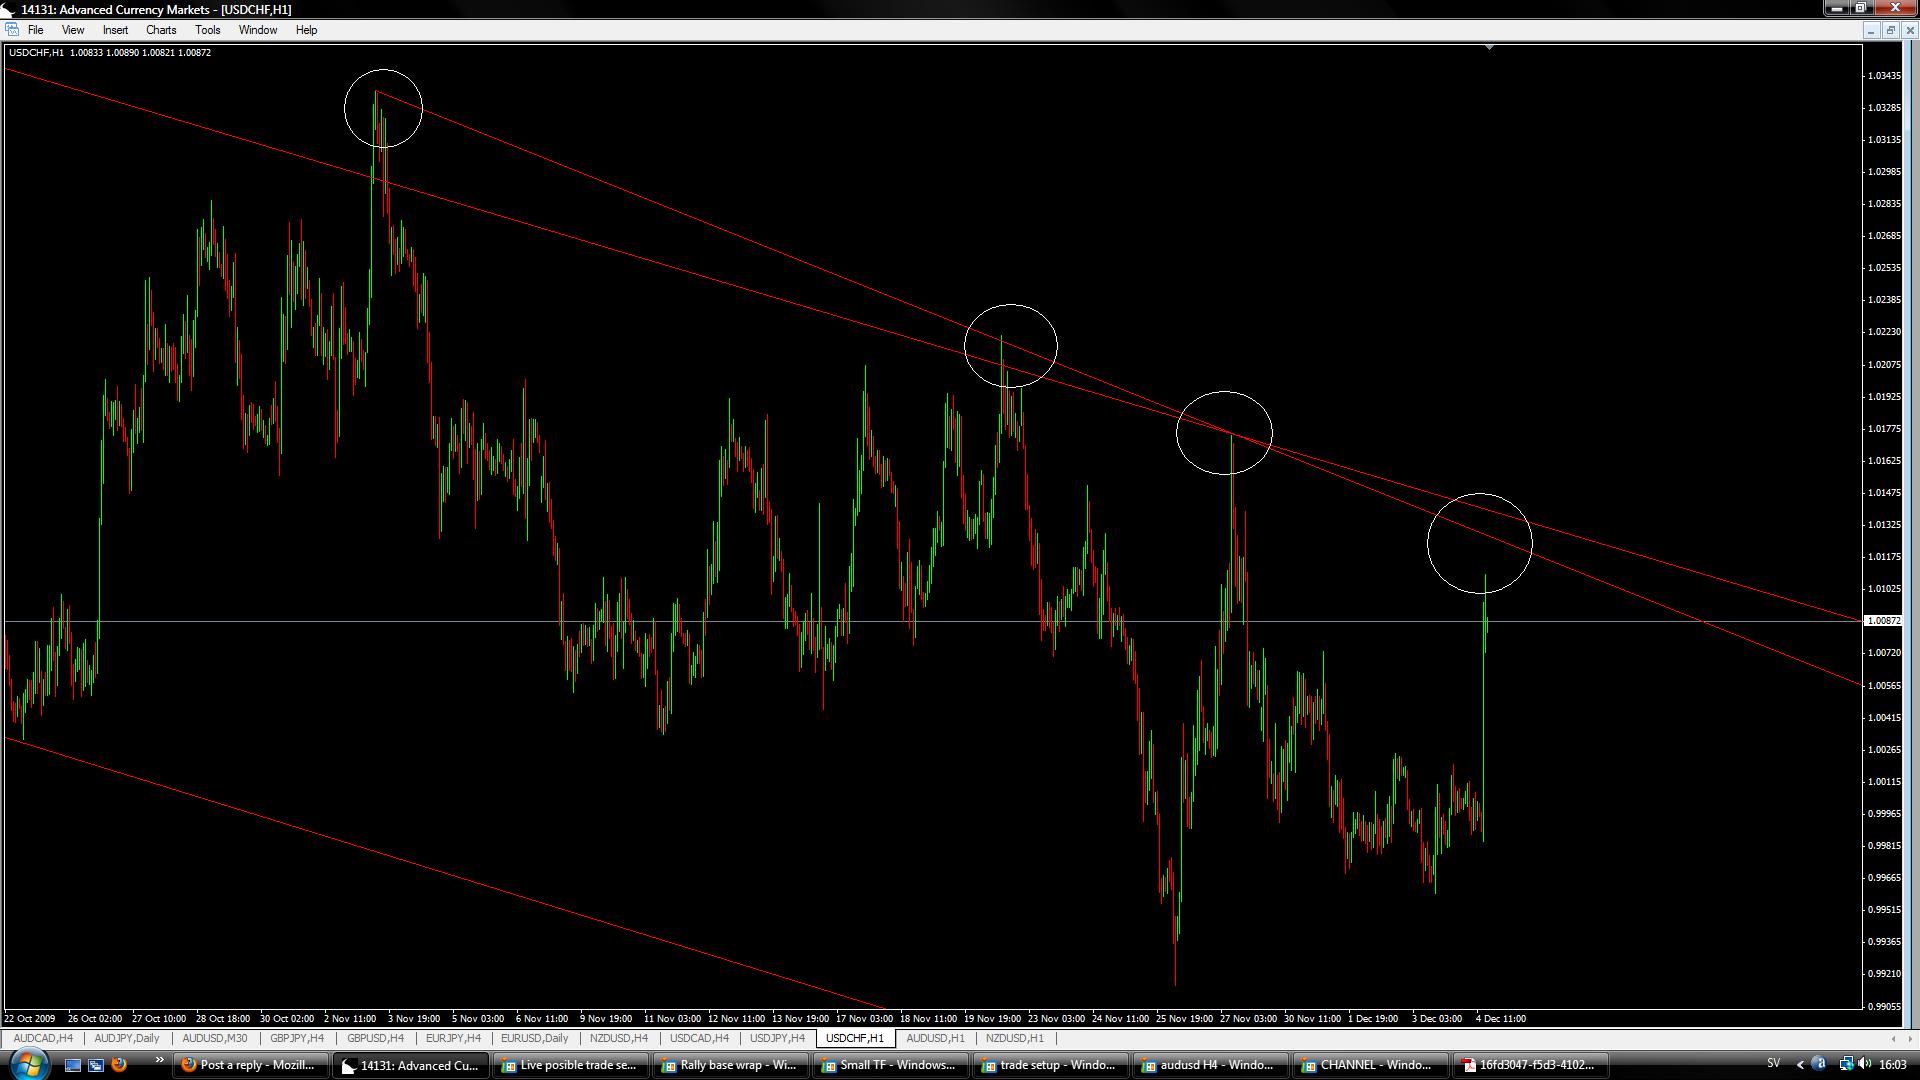
Task: Click the volume speaker tray icon
Action: click(x=1864, y=1064)
